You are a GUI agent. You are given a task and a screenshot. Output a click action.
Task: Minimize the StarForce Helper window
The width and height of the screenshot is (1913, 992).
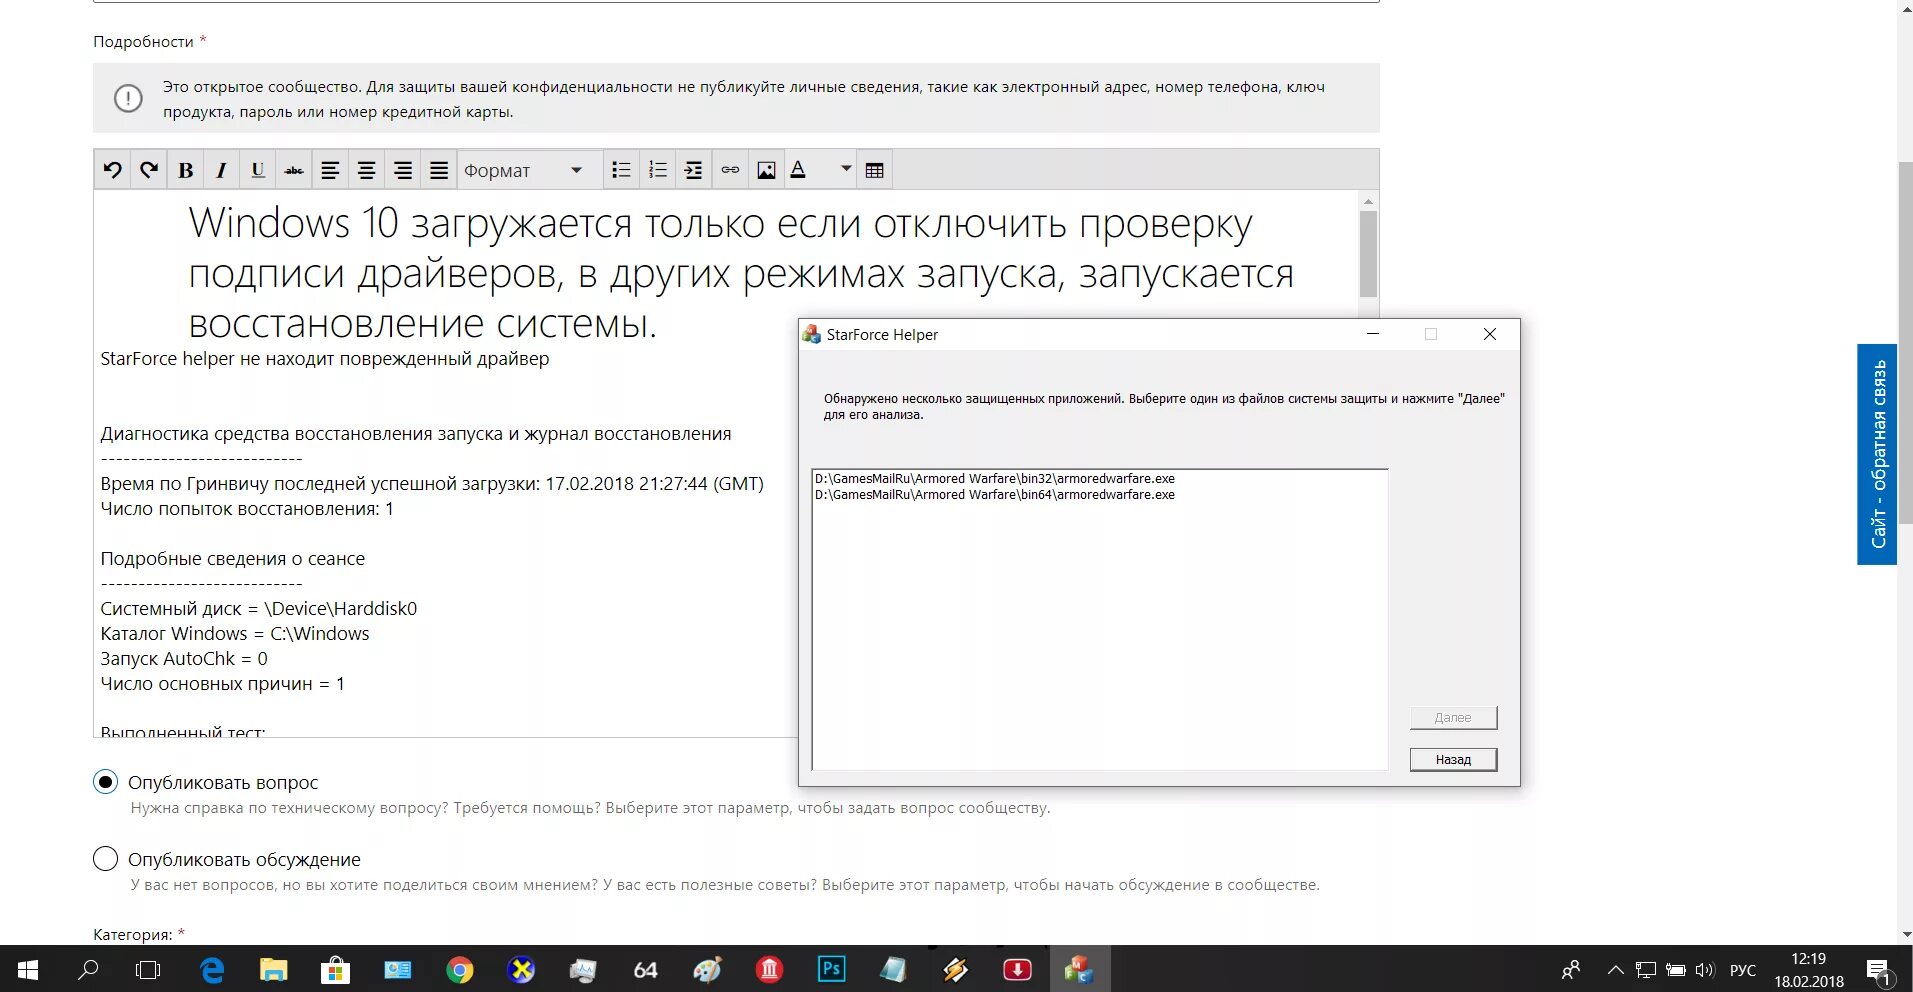coord(1373,334)
